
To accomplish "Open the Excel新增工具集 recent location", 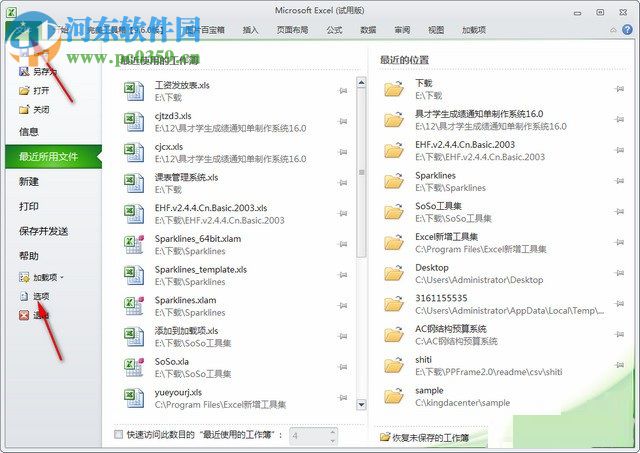I will pyautogui.click(x=502, y=242).
